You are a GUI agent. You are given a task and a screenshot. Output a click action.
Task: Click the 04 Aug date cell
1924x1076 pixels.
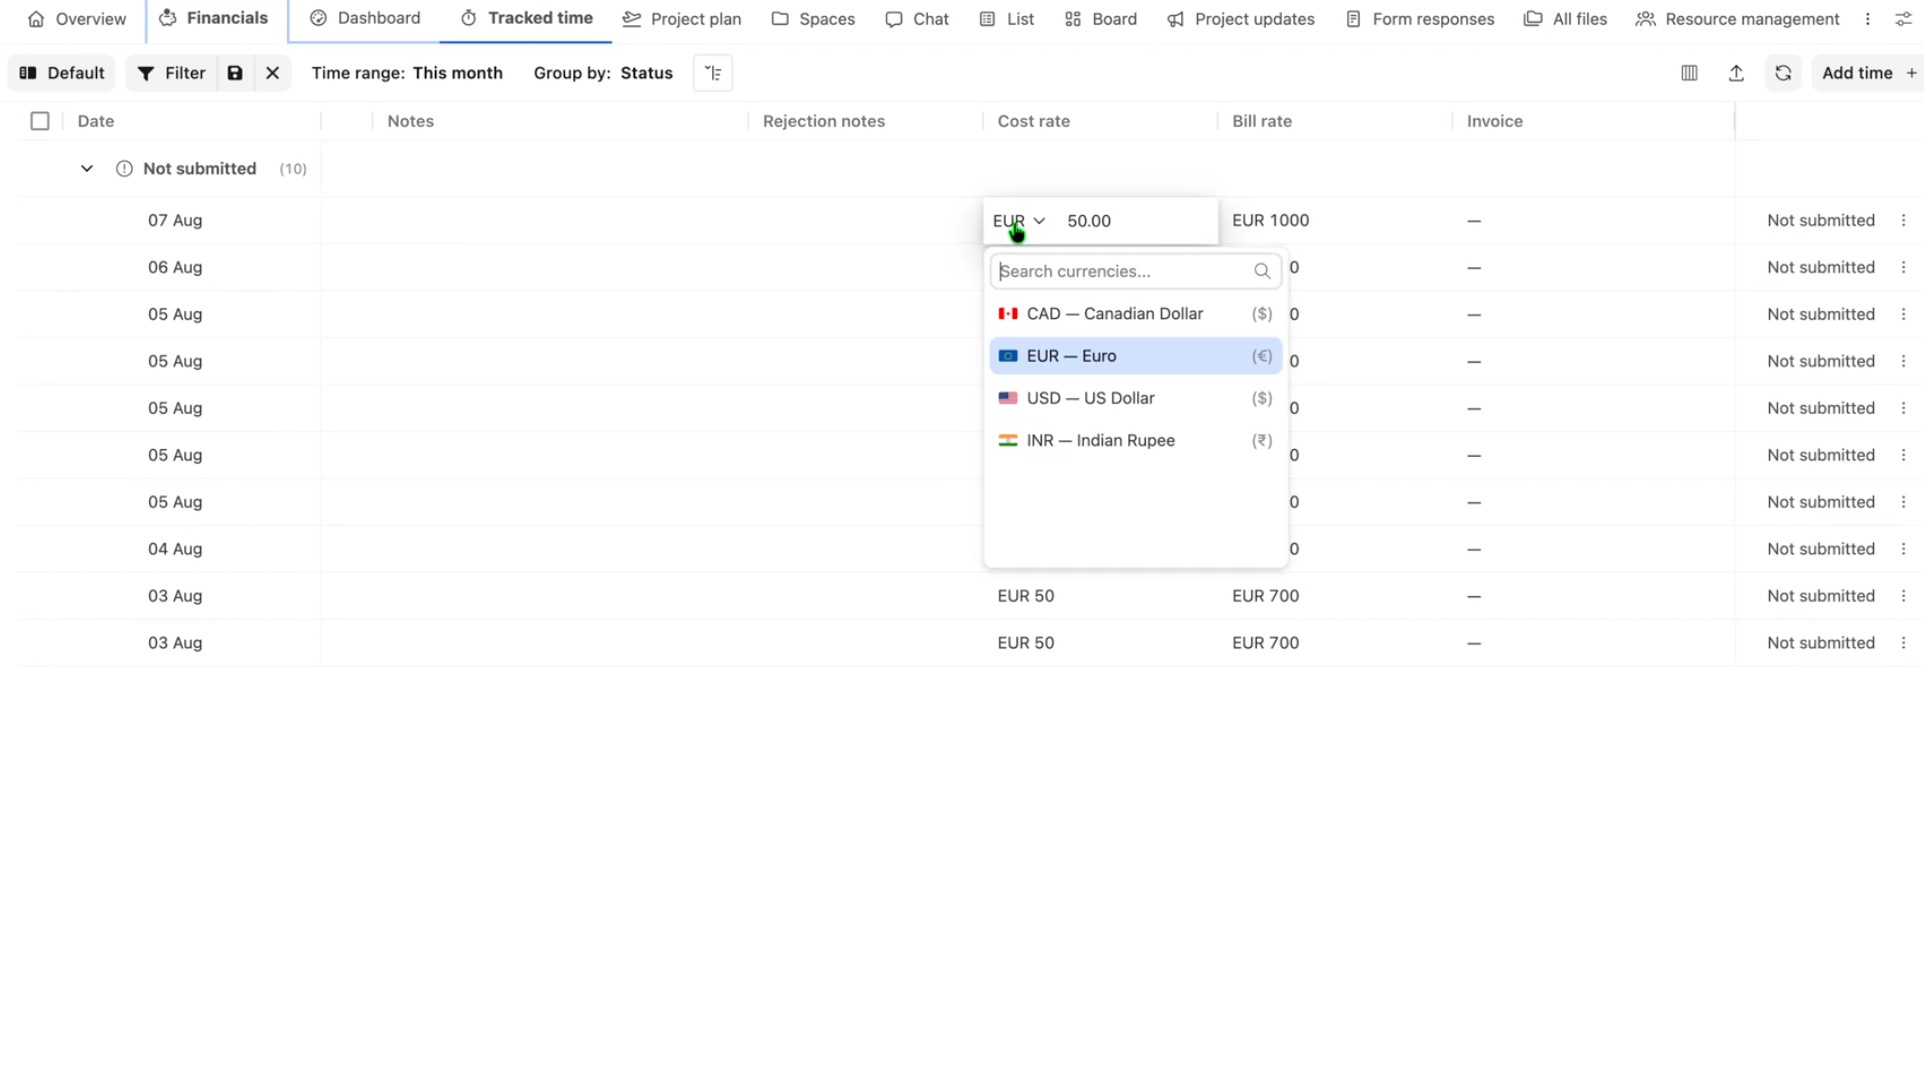tap(175, 549)
